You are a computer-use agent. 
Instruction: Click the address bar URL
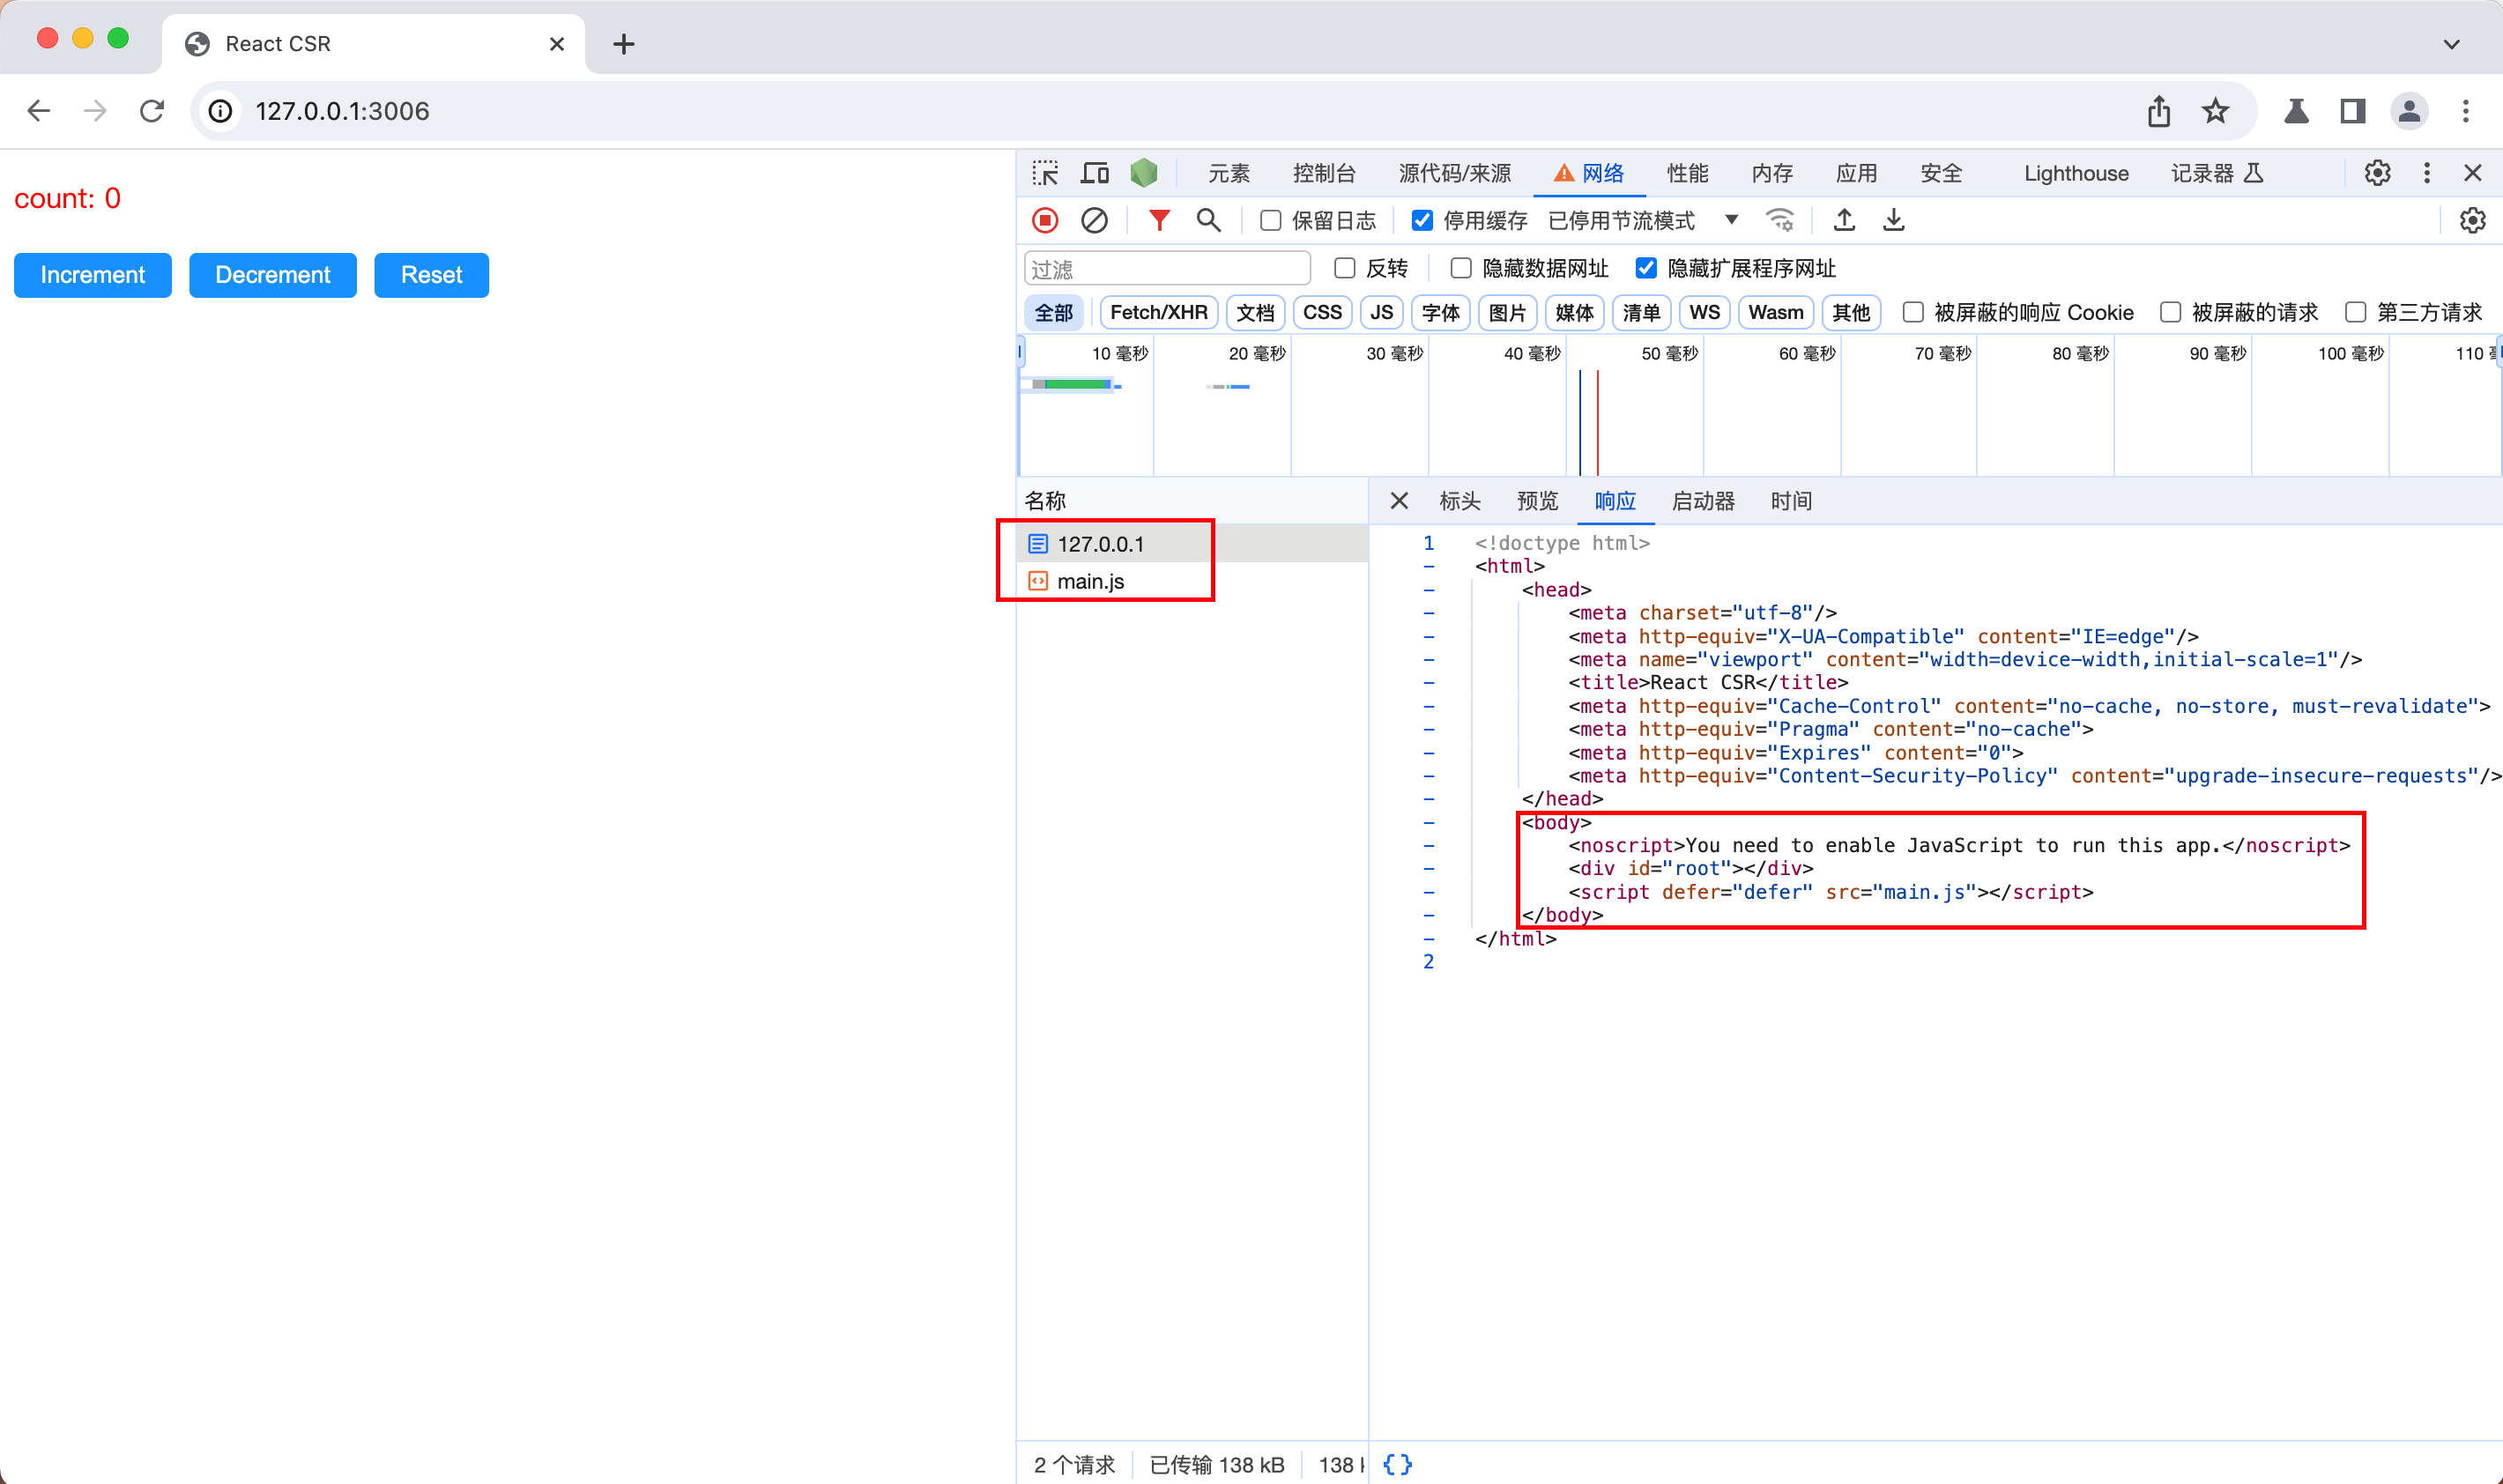(x=342, y=111)
